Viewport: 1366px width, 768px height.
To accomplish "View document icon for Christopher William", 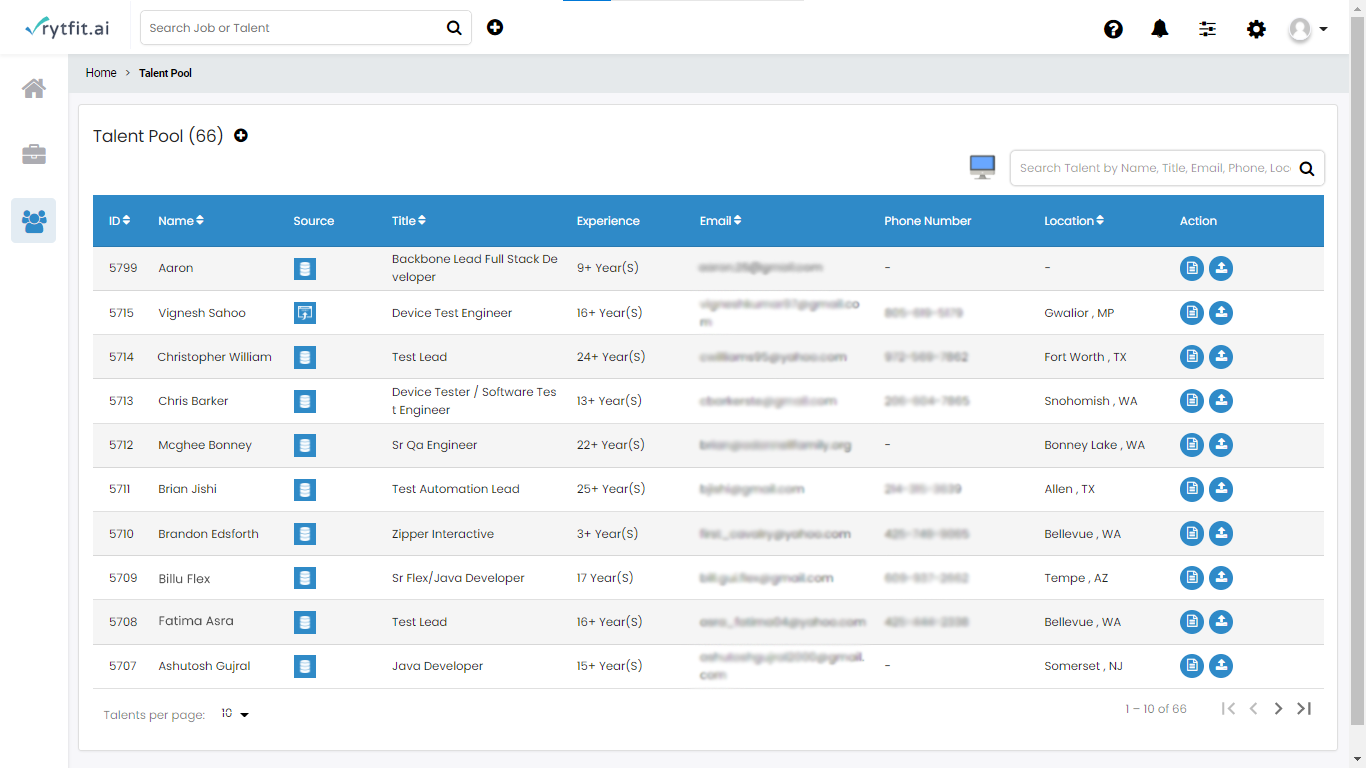I will (x=1192, y=357).
